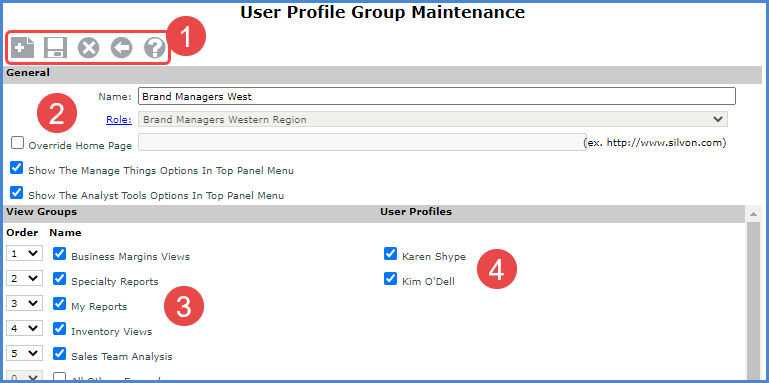Open order dropdown for Specialty Reports
The image size is (769, 383).
[x=25, y=278]
